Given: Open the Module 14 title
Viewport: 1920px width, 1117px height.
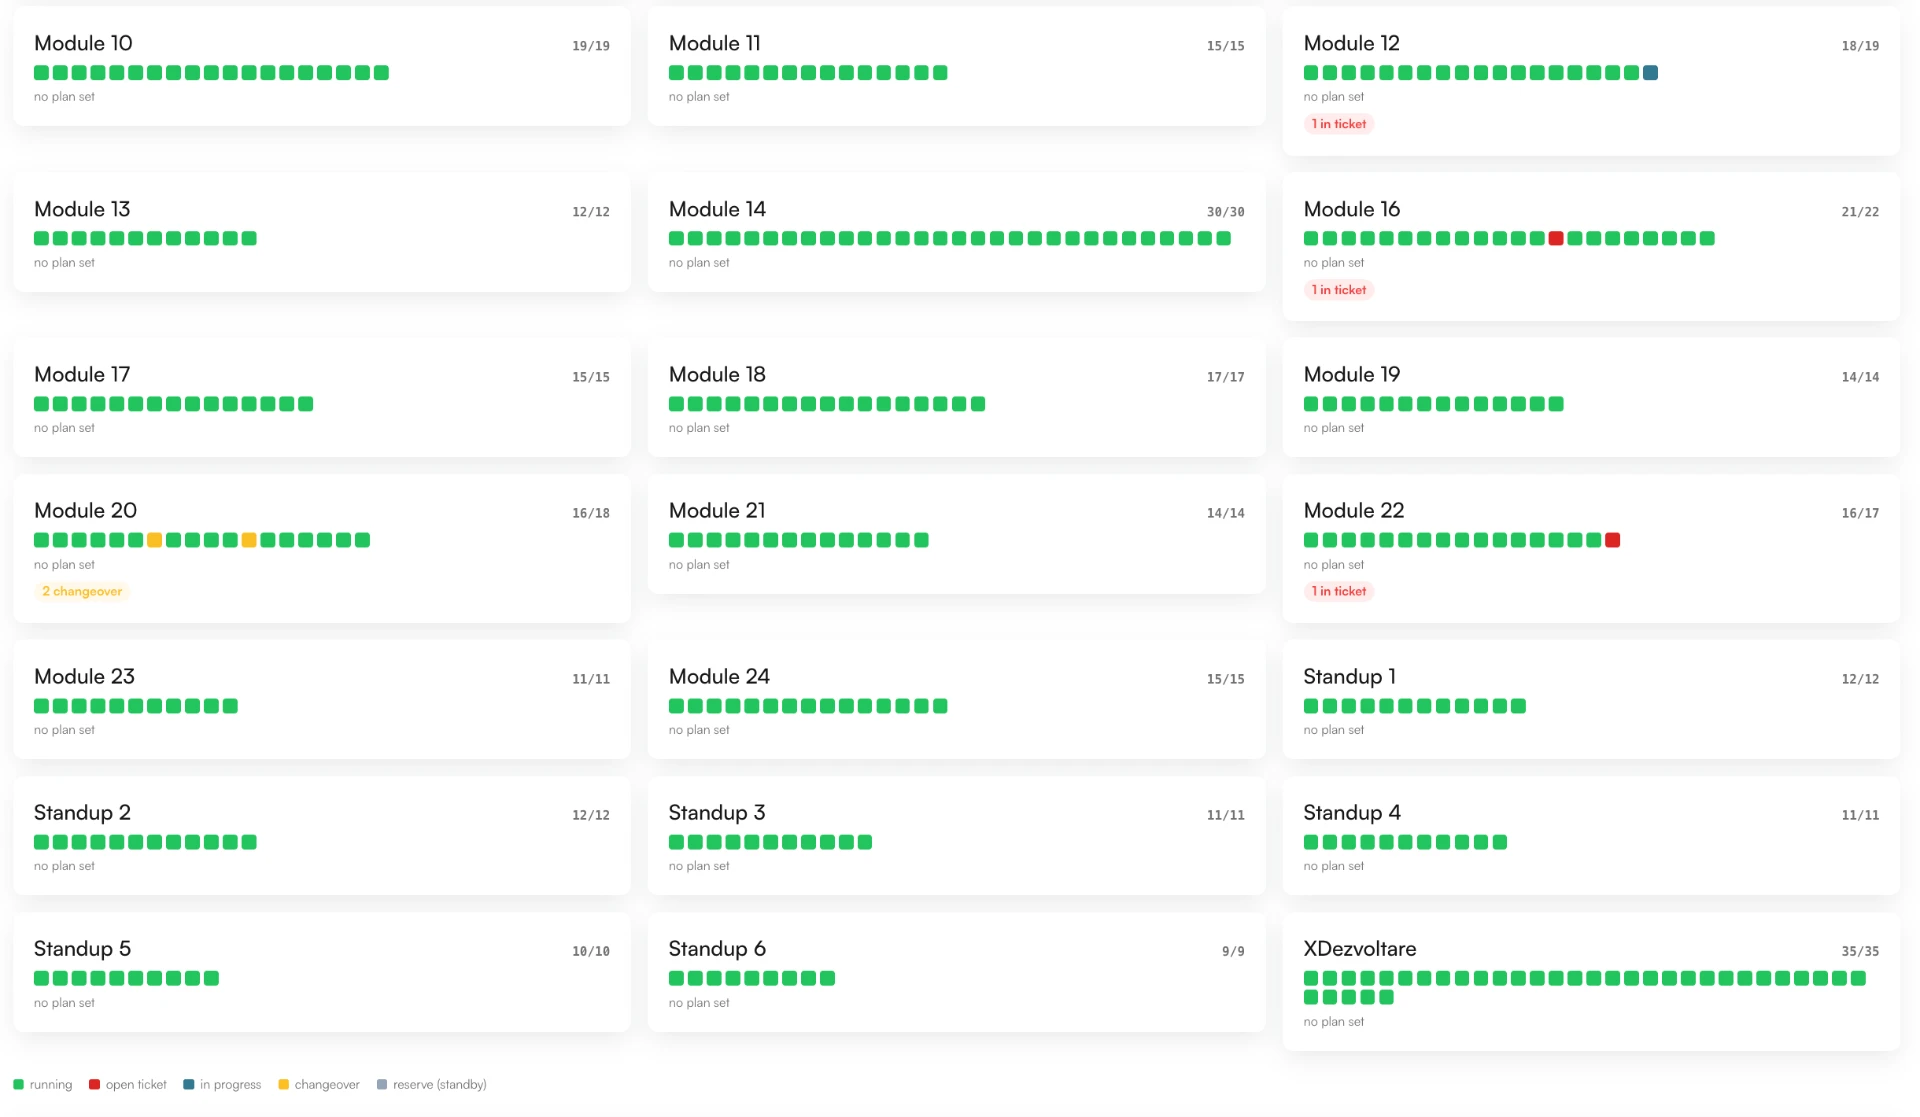Looking at the screenshot, I should pos(717,209).
